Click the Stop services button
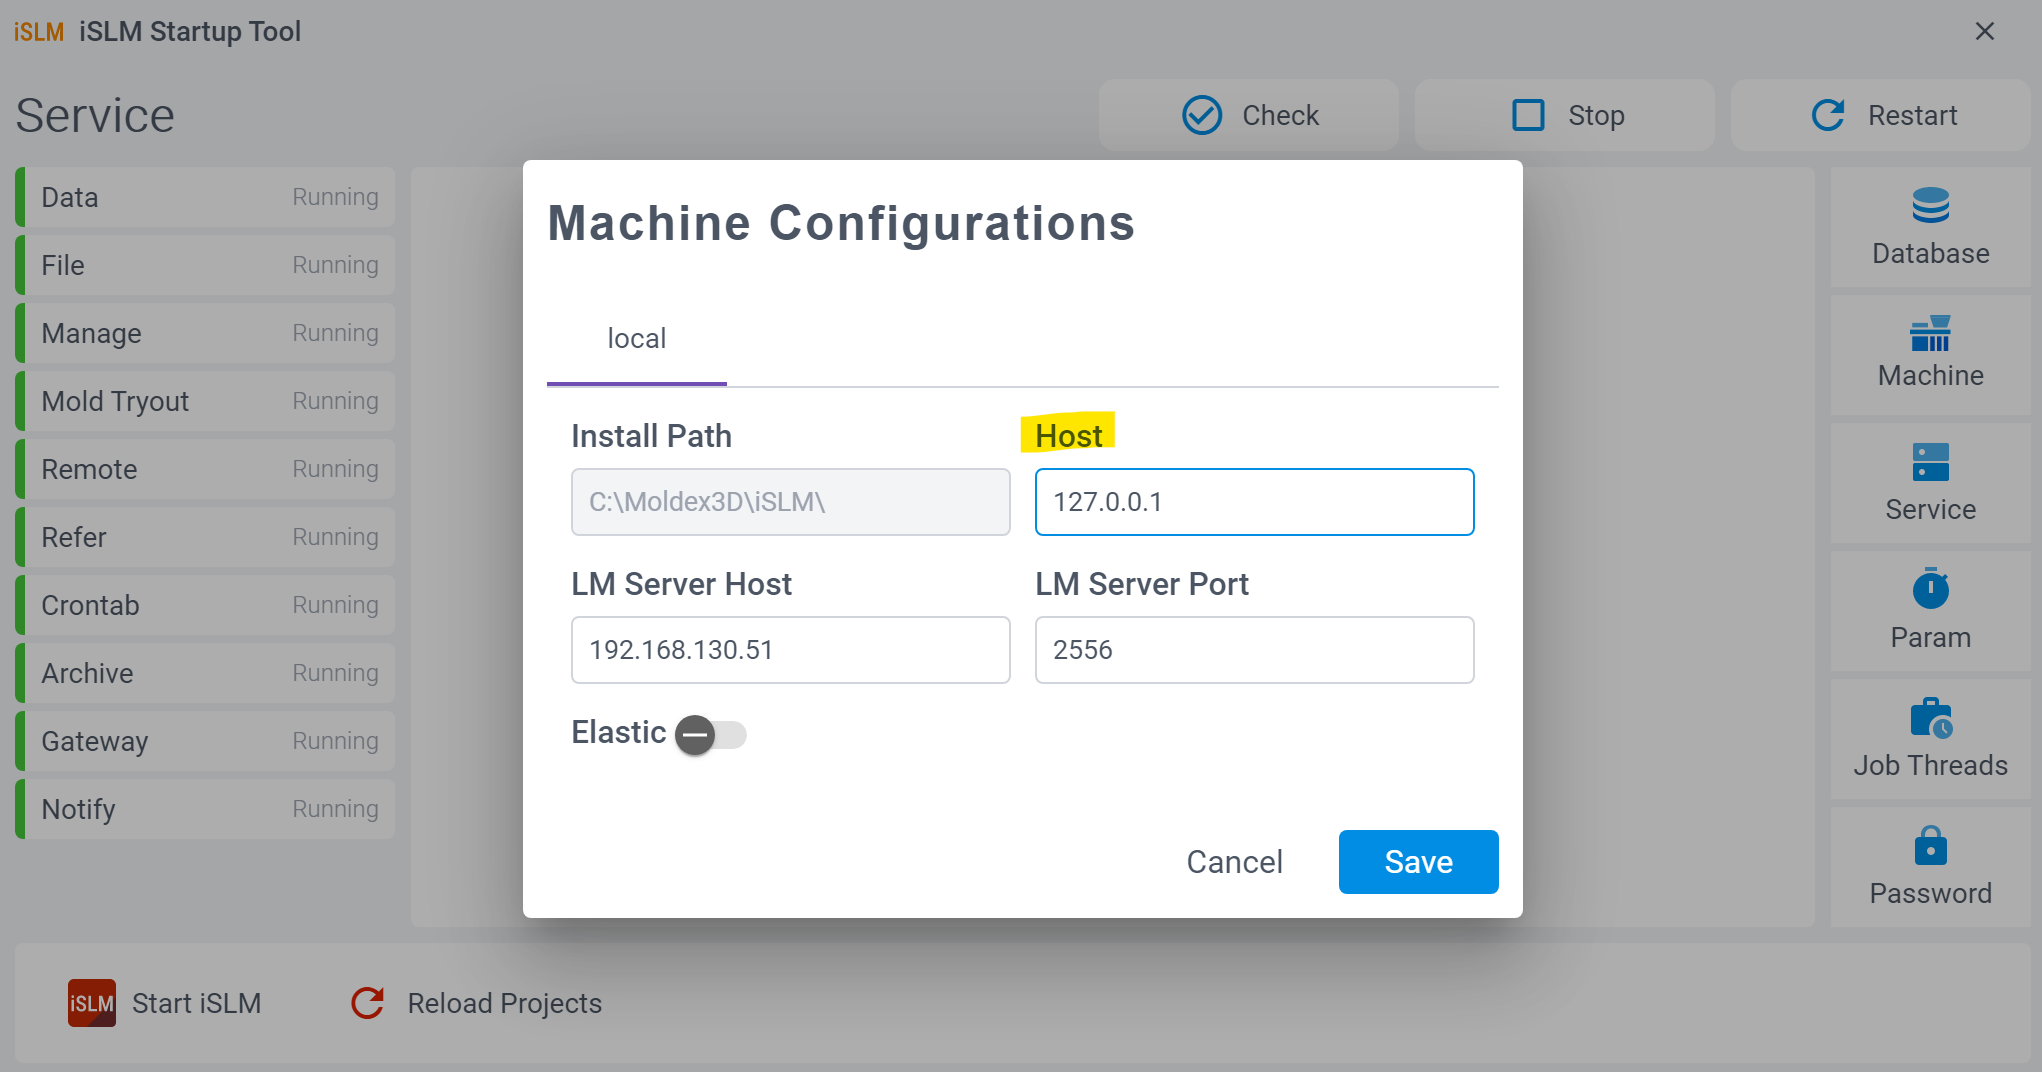The height and width of the screenshot is (1072, 2042). click(x=1564, y=115)
